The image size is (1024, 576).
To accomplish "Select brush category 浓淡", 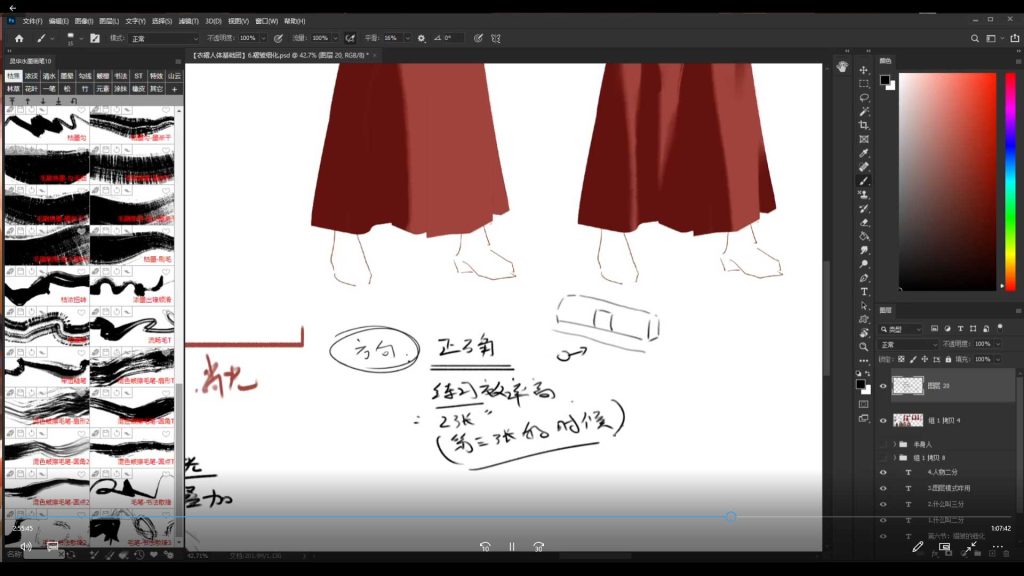I will point(31,76).
